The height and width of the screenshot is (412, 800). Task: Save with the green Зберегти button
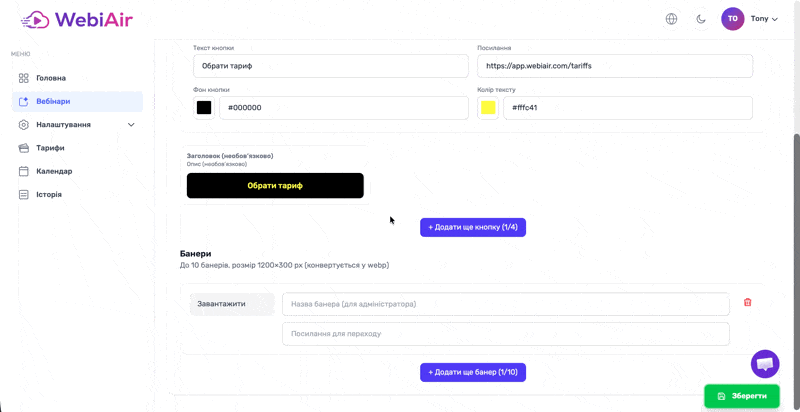click(x=742, y=396)
